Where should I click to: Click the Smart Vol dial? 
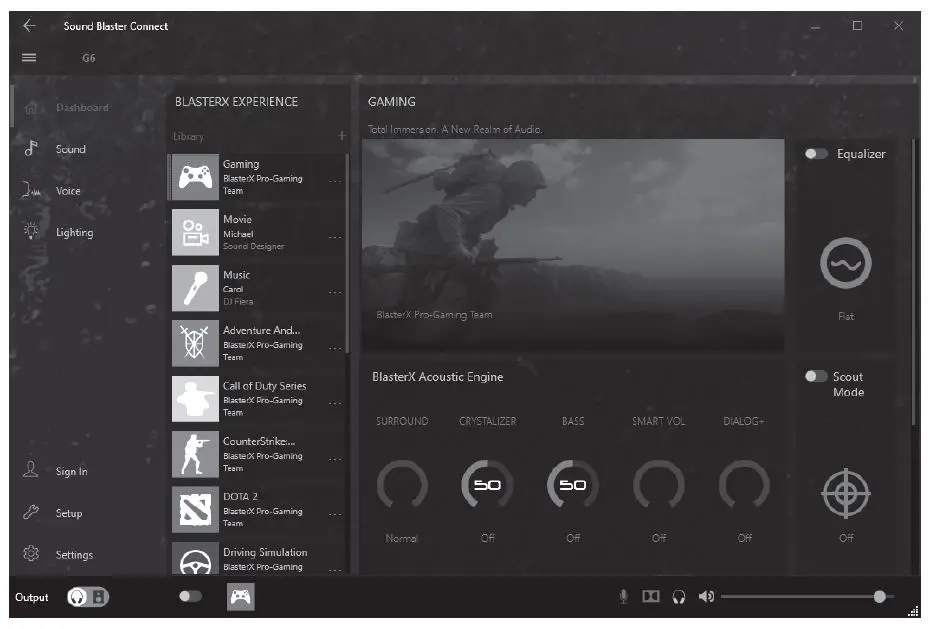659,485
